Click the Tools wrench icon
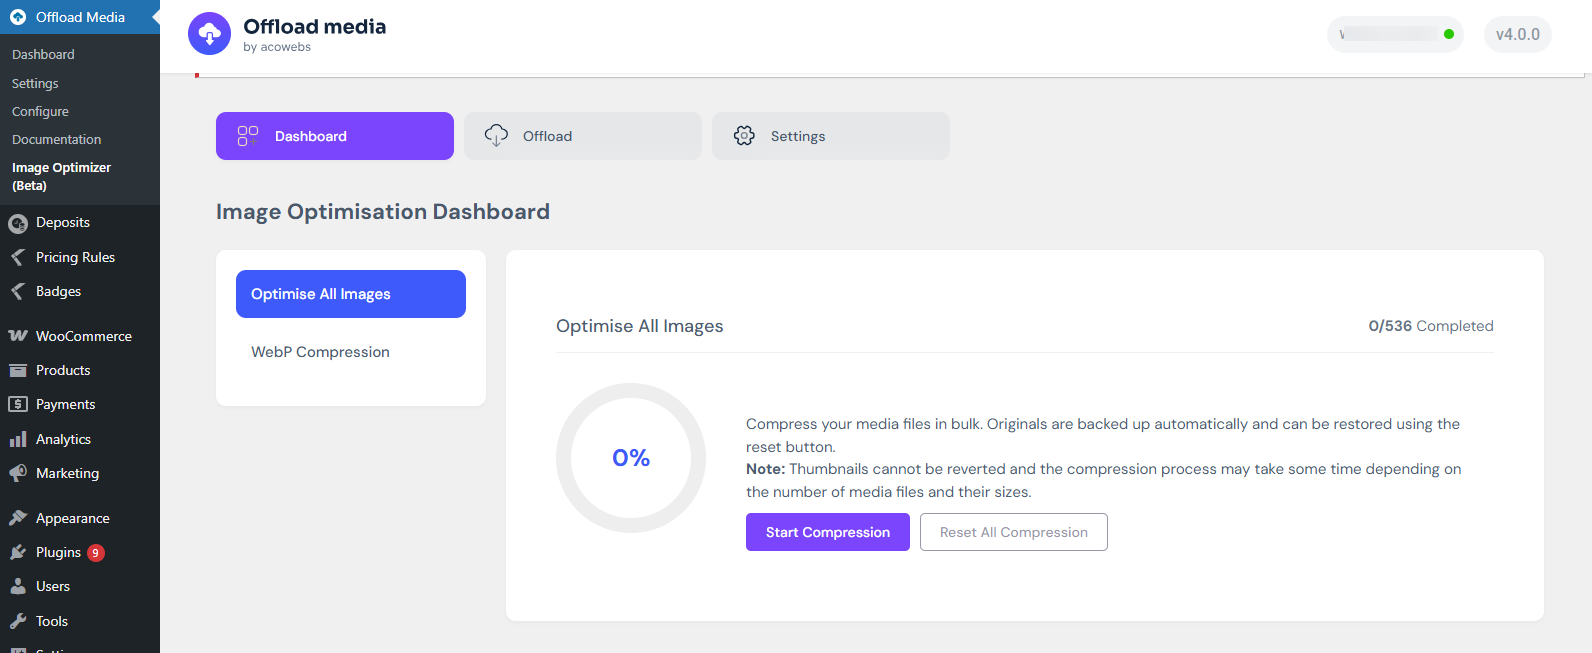The image size is (1592, 653). (18, 621)
